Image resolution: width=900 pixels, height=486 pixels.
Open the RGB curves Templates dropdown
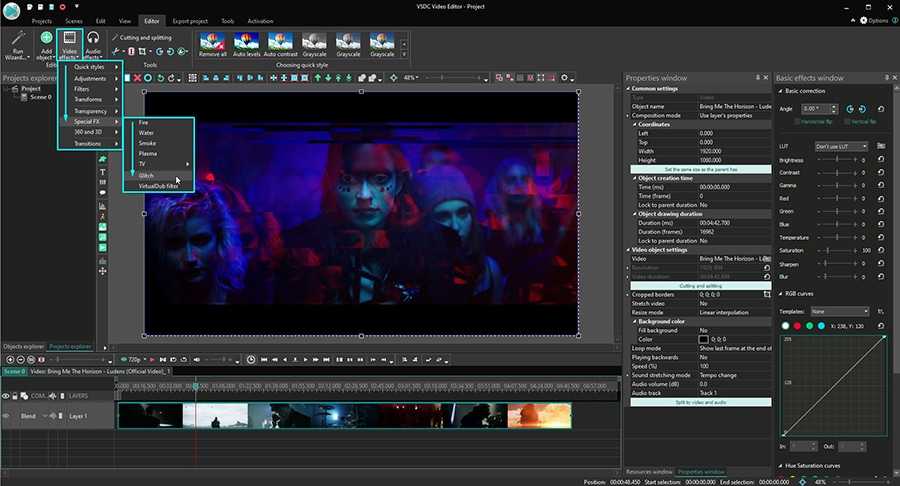click(840, 311)
